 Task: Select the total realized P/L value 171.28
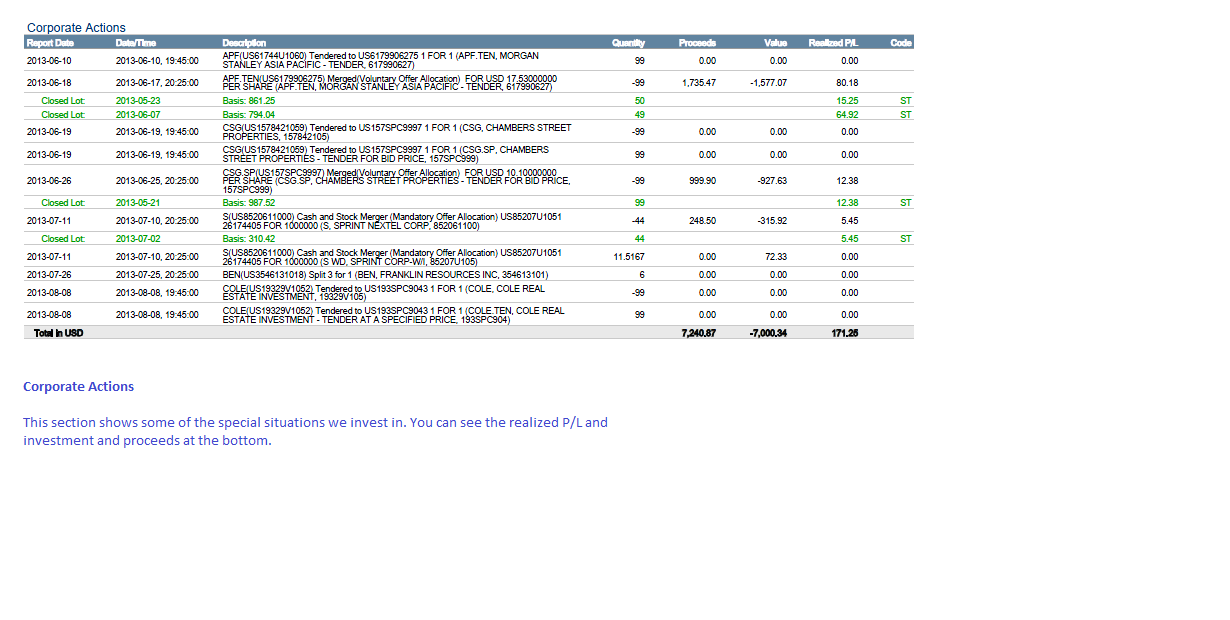pyautogui.click(x=844, y=333)
